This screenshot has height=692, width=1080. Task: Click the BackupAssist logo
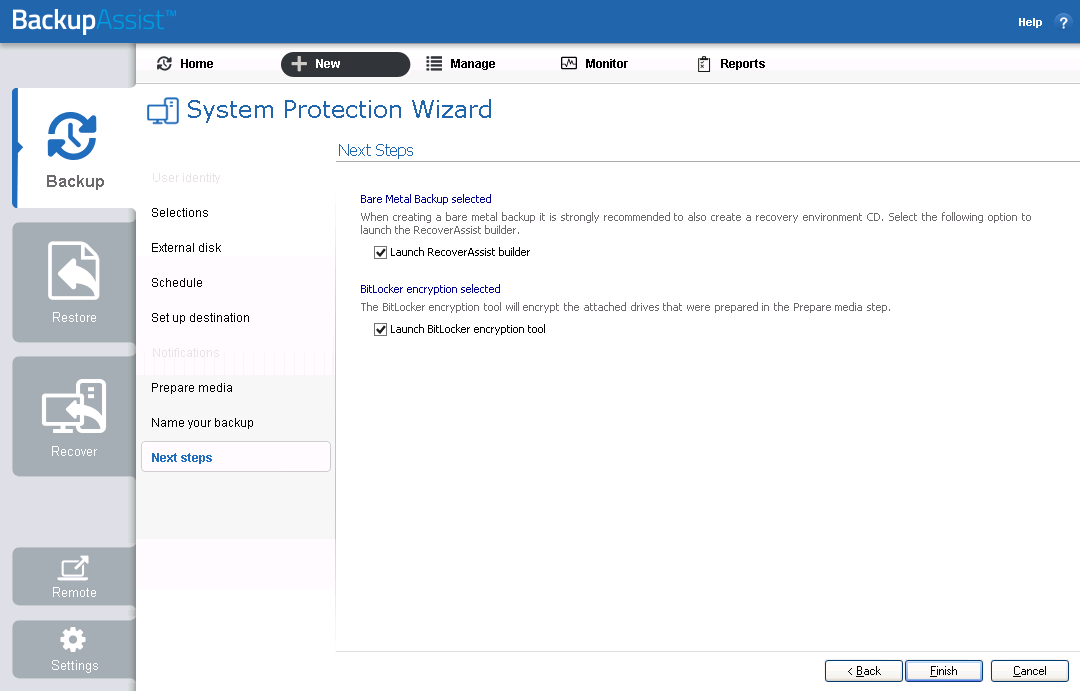pyautogui.click(x=94, y=20)
